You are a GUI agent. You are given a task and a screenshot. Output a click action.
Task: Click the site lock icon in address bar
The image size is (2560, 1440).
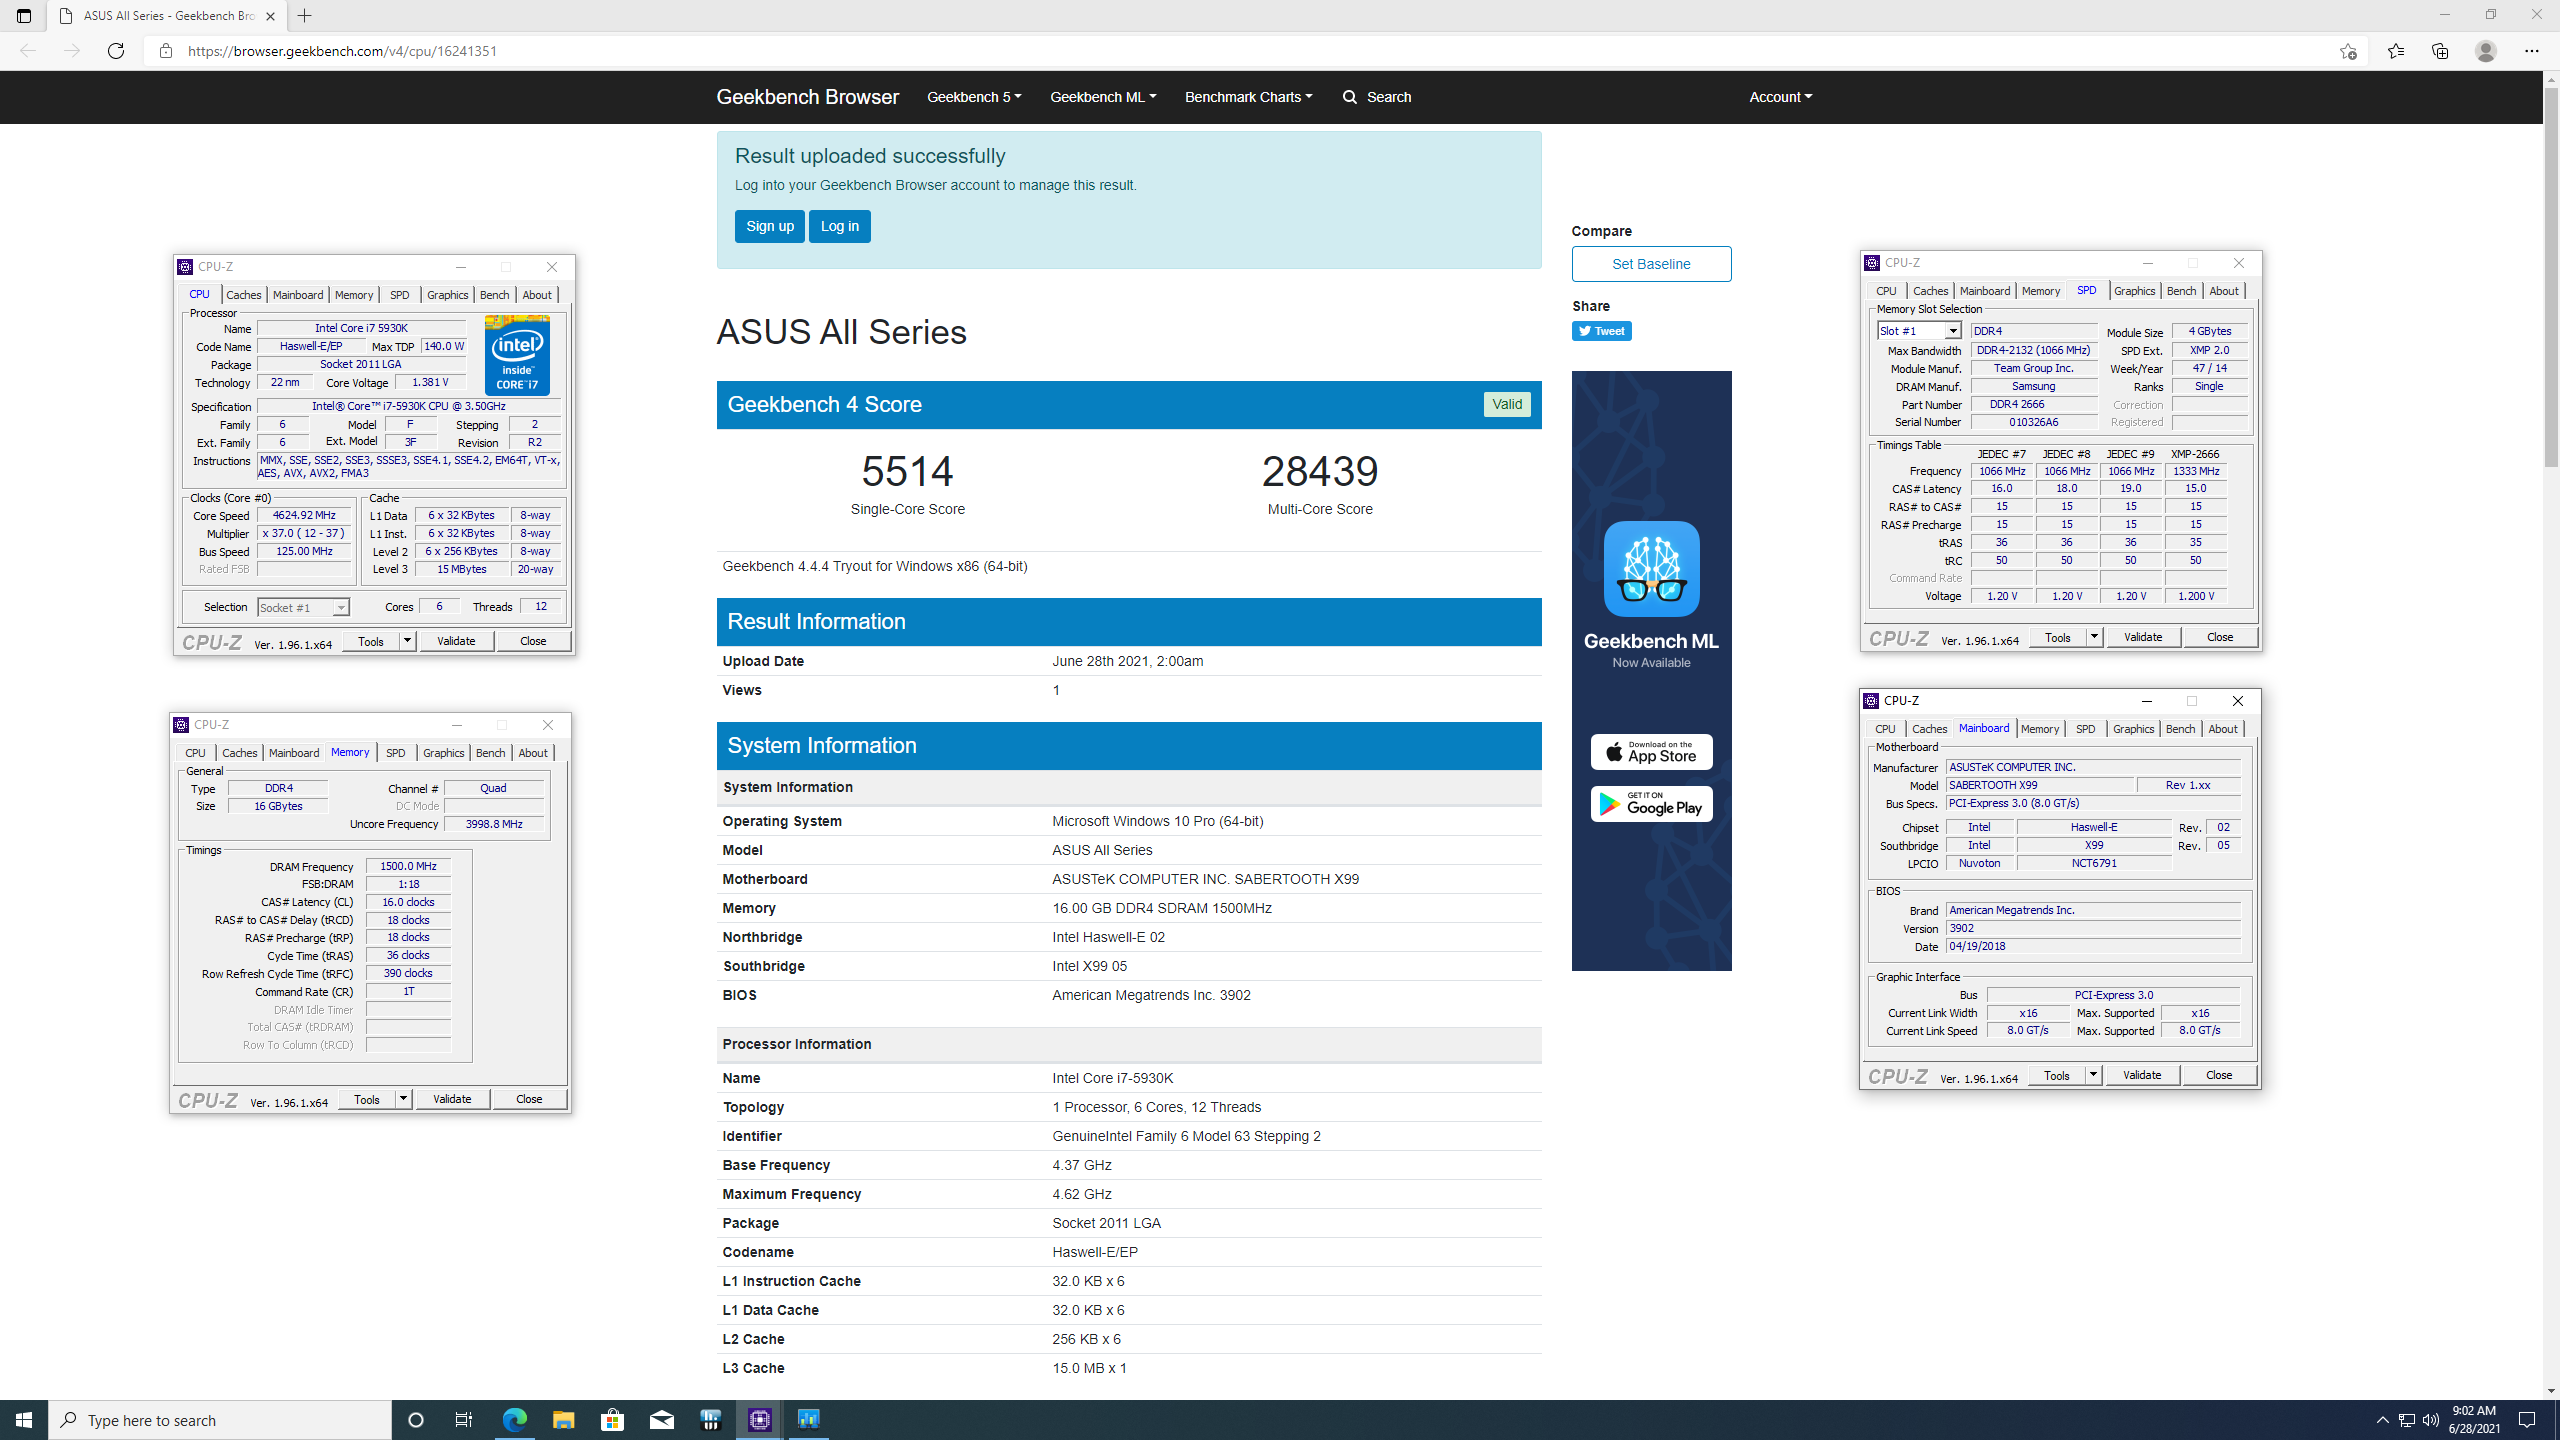166,51
